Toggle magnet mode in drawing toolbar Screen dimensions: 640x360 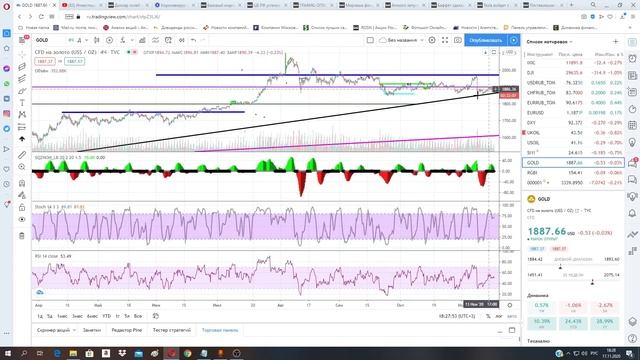(22, 183)
